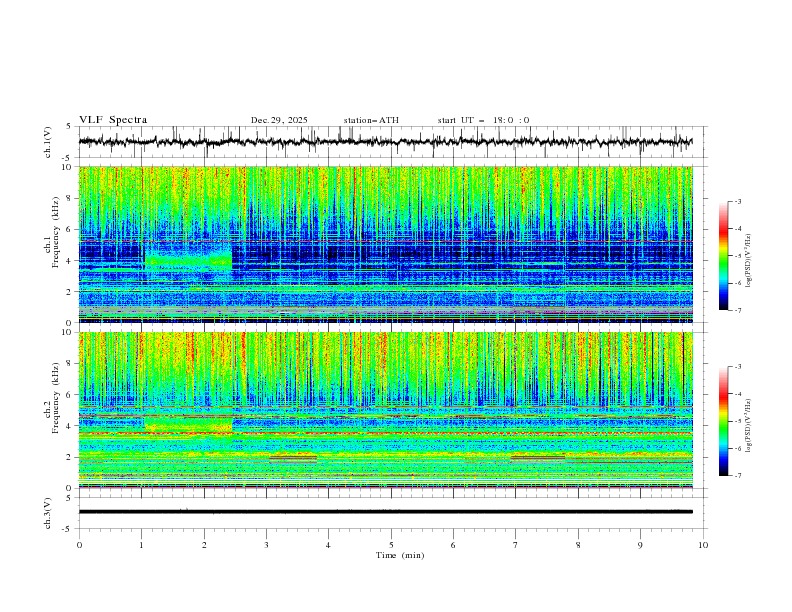Viewport: 792px width, 612px height.
Task: Click the green 4 kHz burst in ch.2 spectrogram
Action: (188, 424)
